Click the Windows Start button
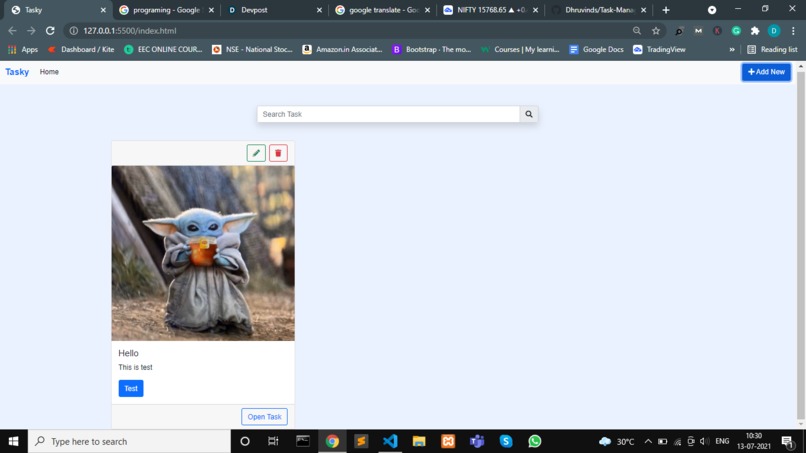 (14, 441)
